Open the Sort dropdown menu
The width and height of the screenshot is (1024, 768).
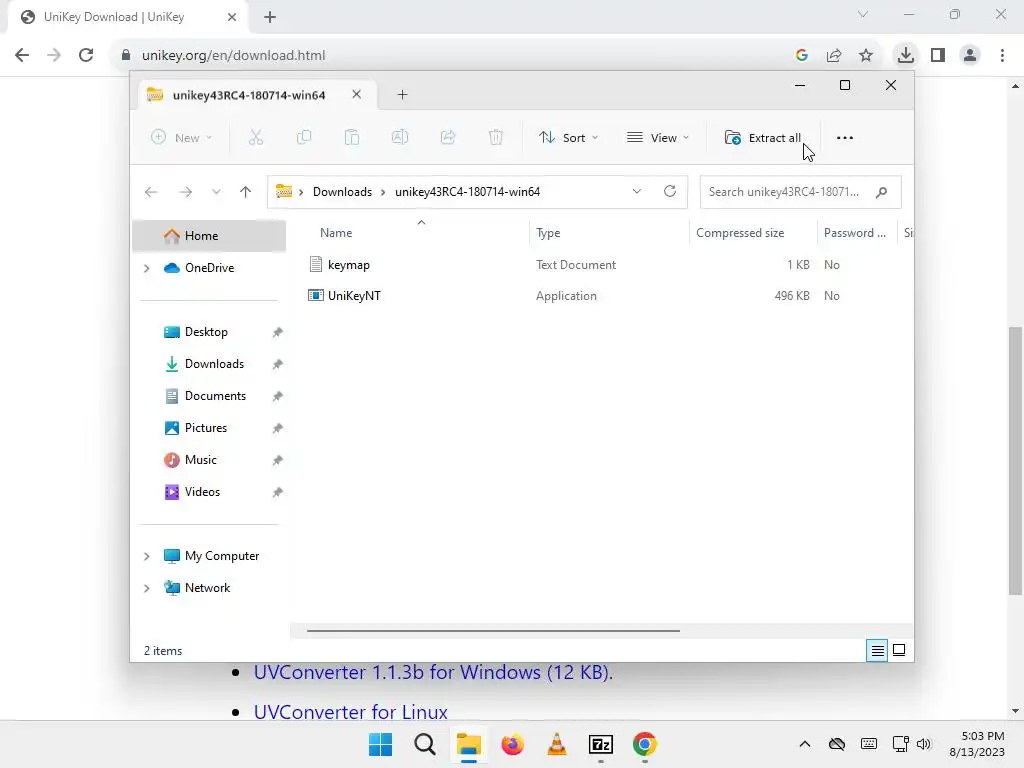point(568,138)
